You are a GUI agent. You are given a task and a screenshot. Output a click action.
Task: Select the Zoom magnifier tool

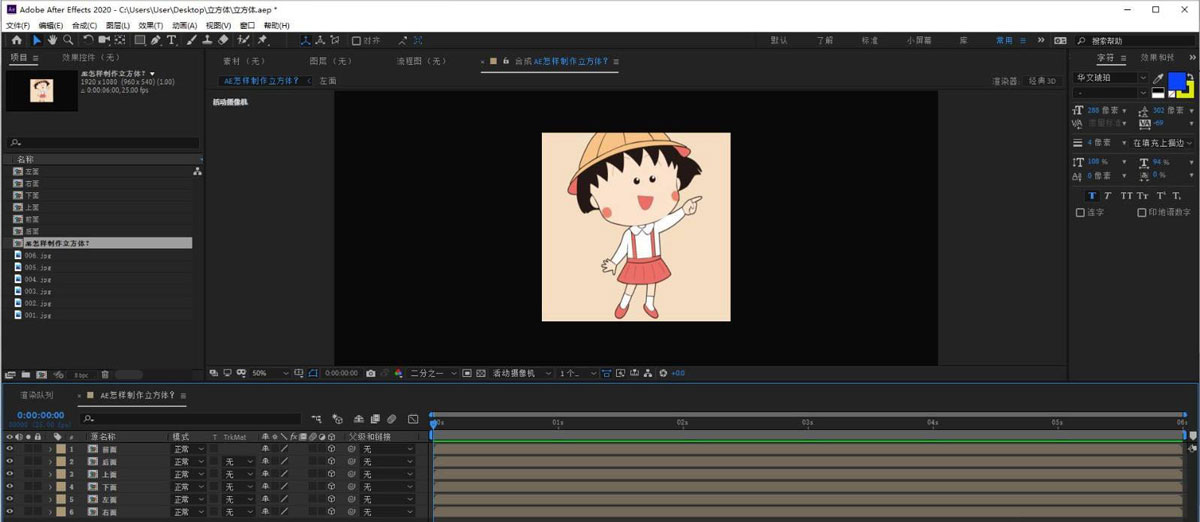tap(68, 41)
